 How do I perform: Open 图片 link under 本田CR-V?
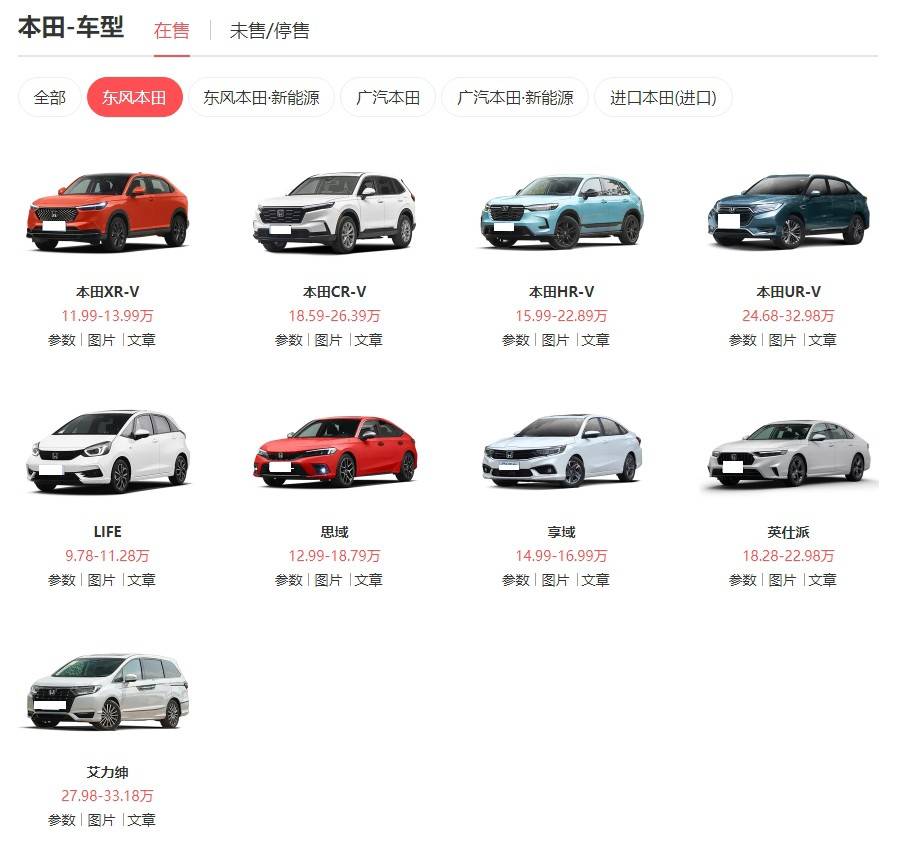[329, 340]
